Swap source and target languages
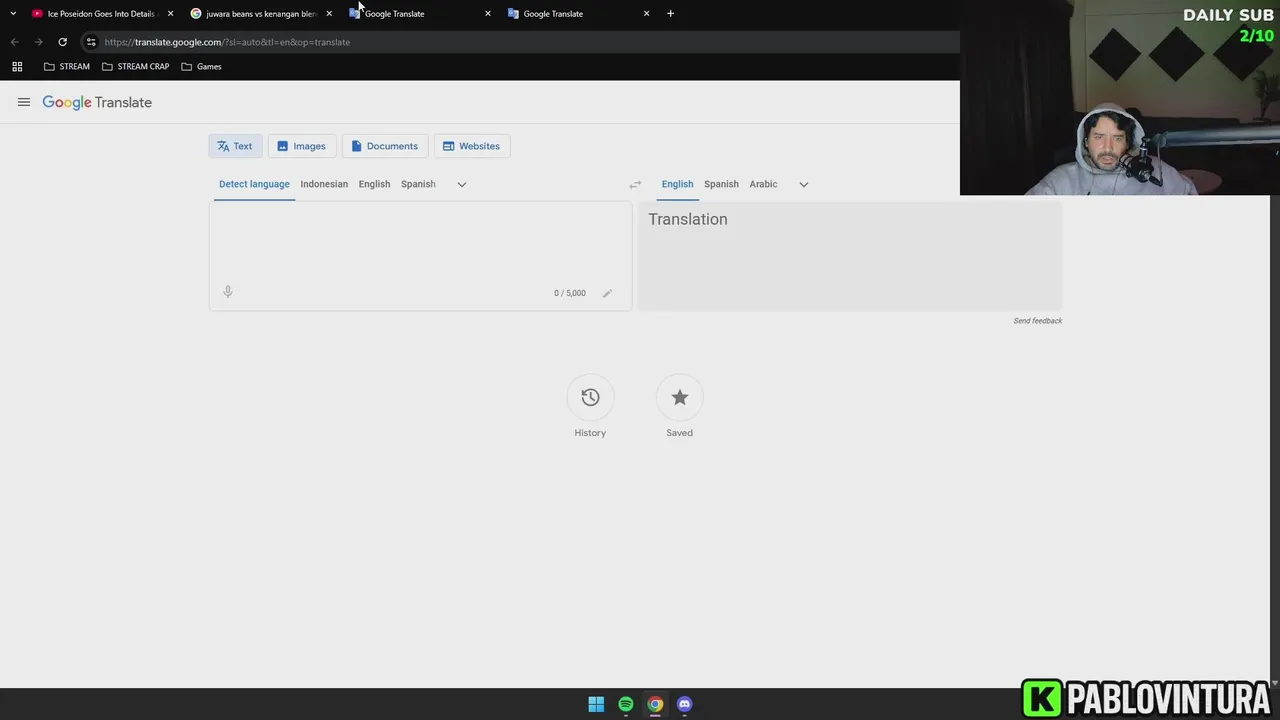The width and height of the screenshot is (1280, 720). 635,184
